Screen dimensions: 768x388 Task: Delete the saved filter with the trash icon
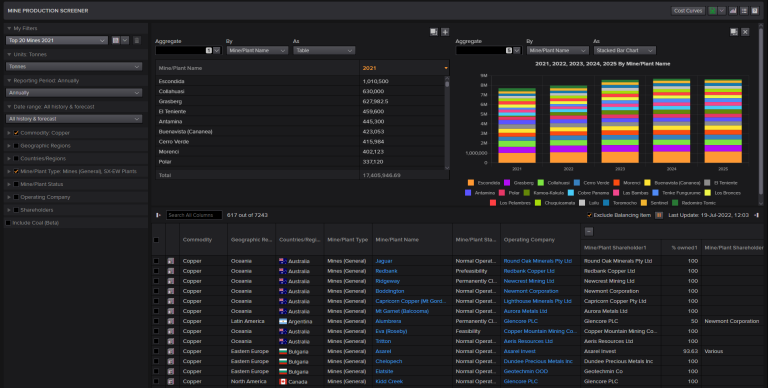tap(137, 40)
